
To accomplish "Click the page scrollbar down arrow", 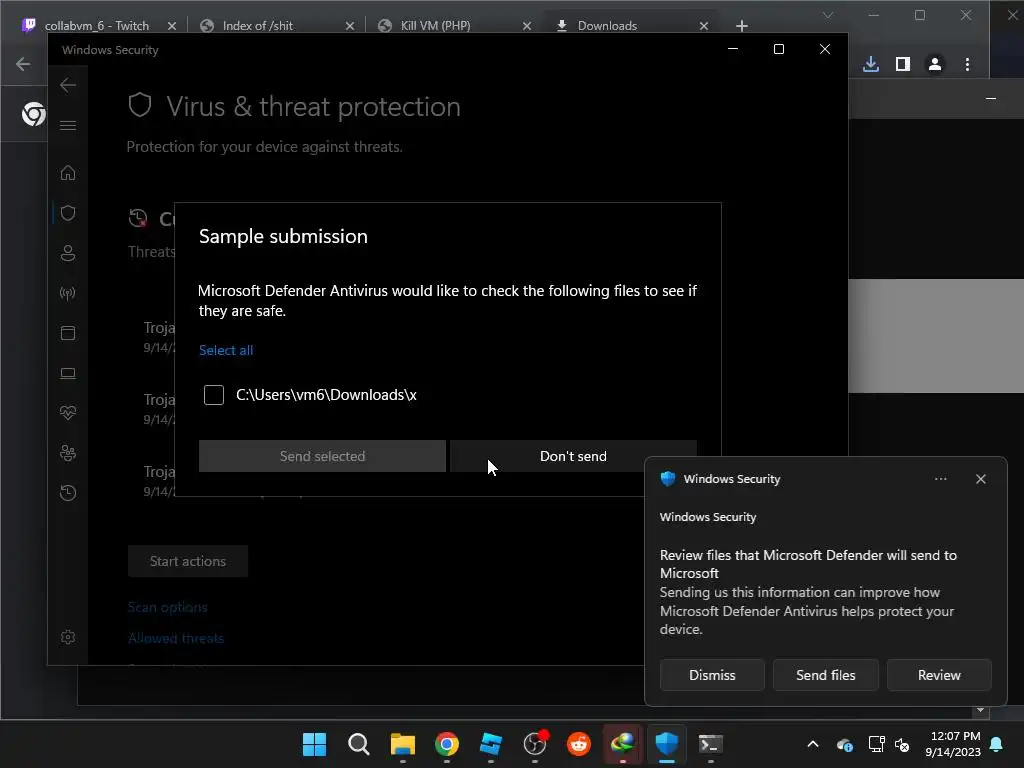I will 980,710.
